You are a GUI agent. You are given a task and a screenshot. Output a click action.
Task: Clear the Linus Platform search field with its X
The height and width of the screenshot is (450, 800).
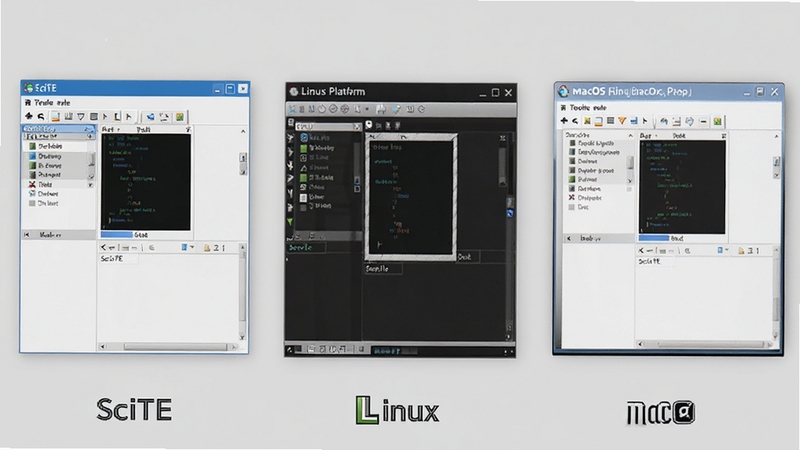tap(357, 126)
